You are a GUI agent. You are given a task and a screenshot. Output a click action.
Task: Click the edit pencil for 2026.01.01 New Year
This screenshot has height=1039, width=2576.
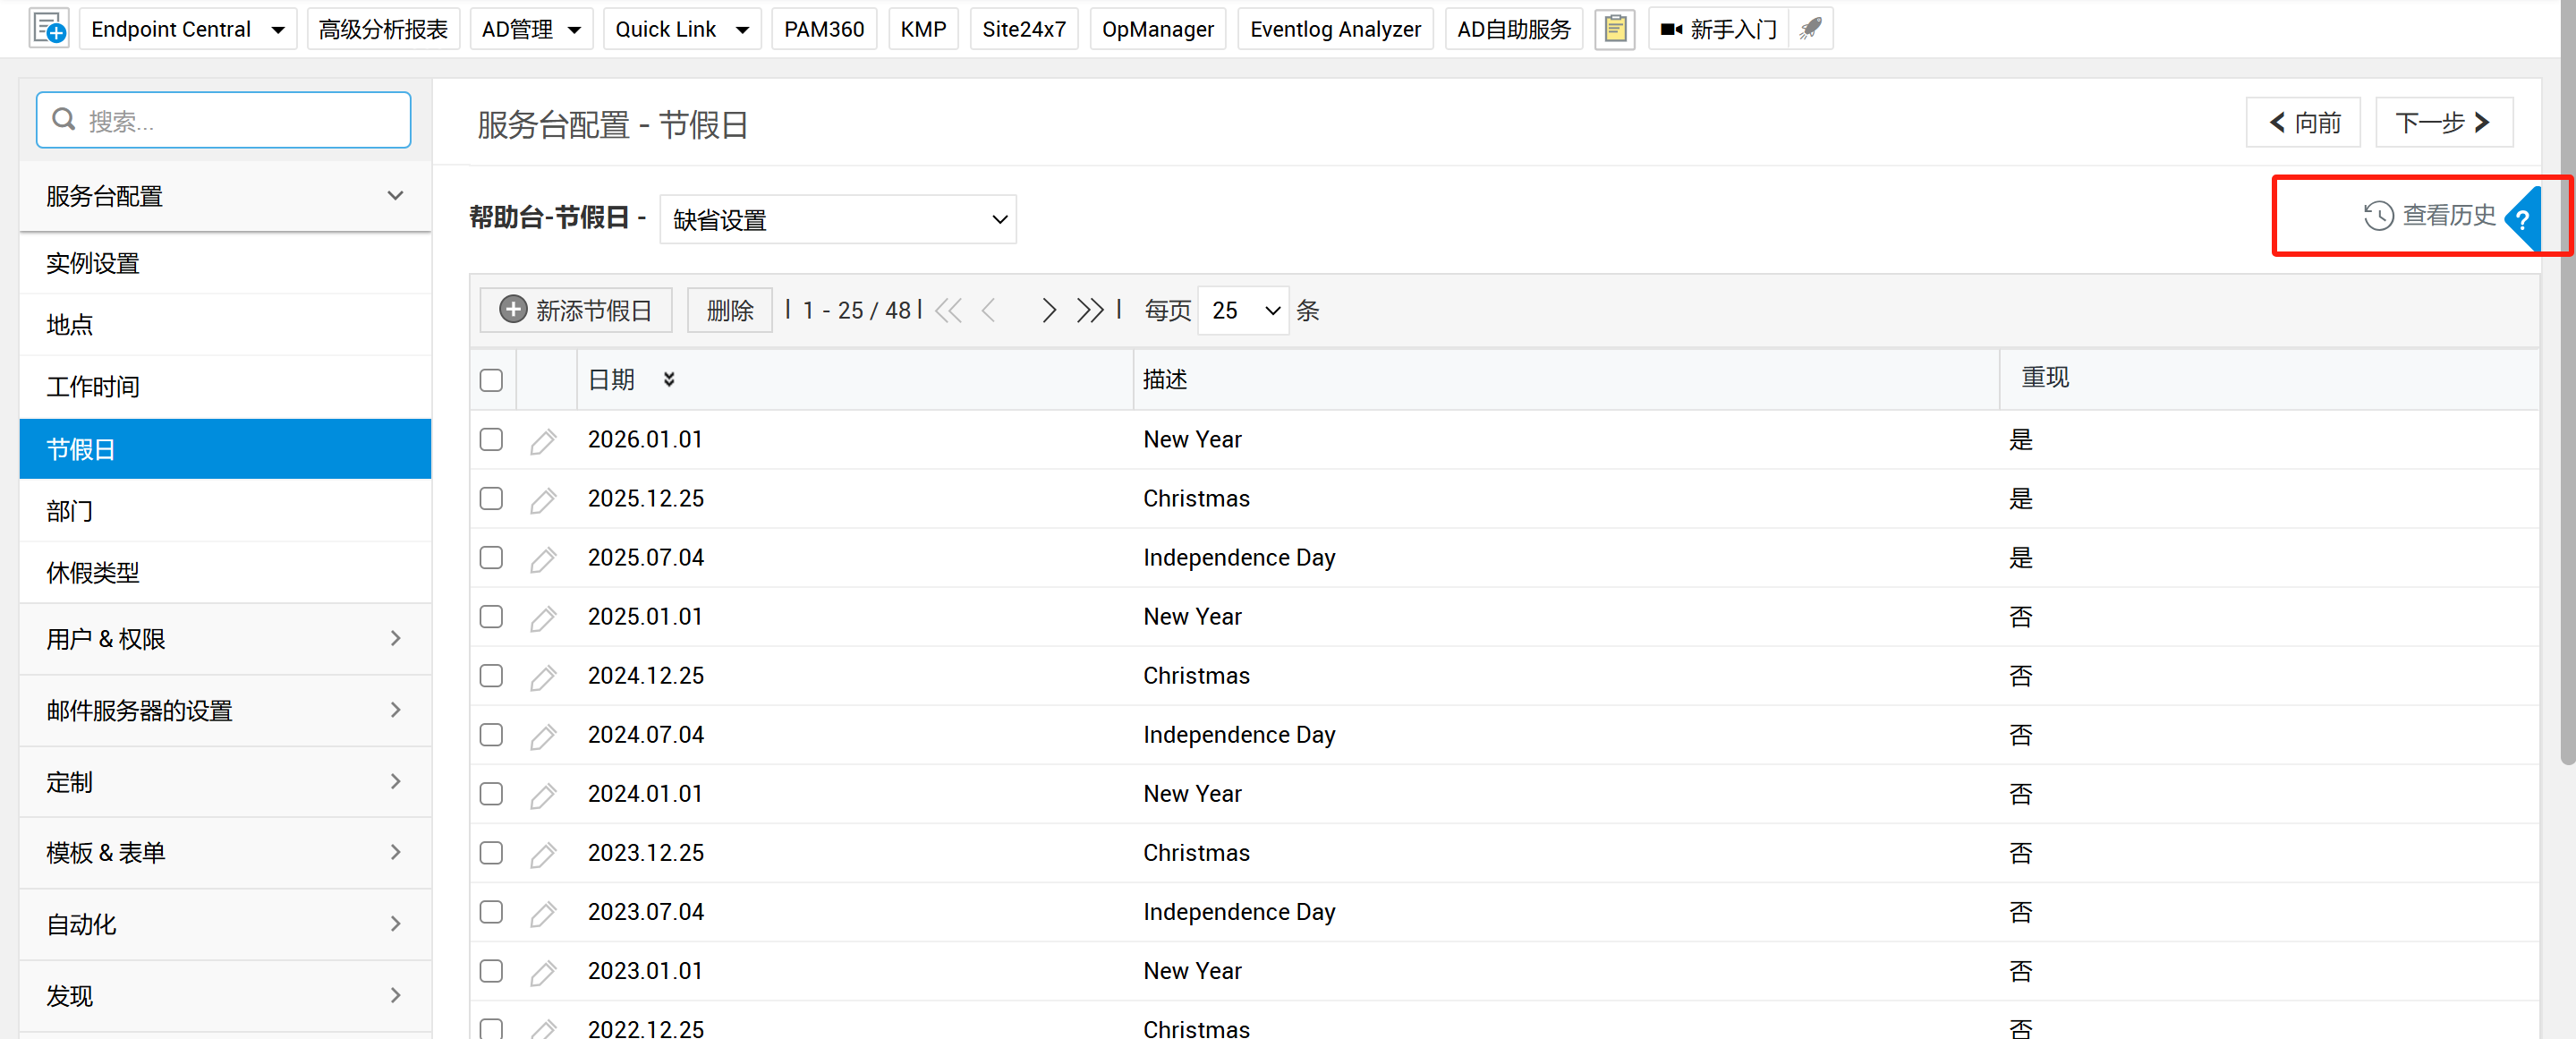(543, 441)
